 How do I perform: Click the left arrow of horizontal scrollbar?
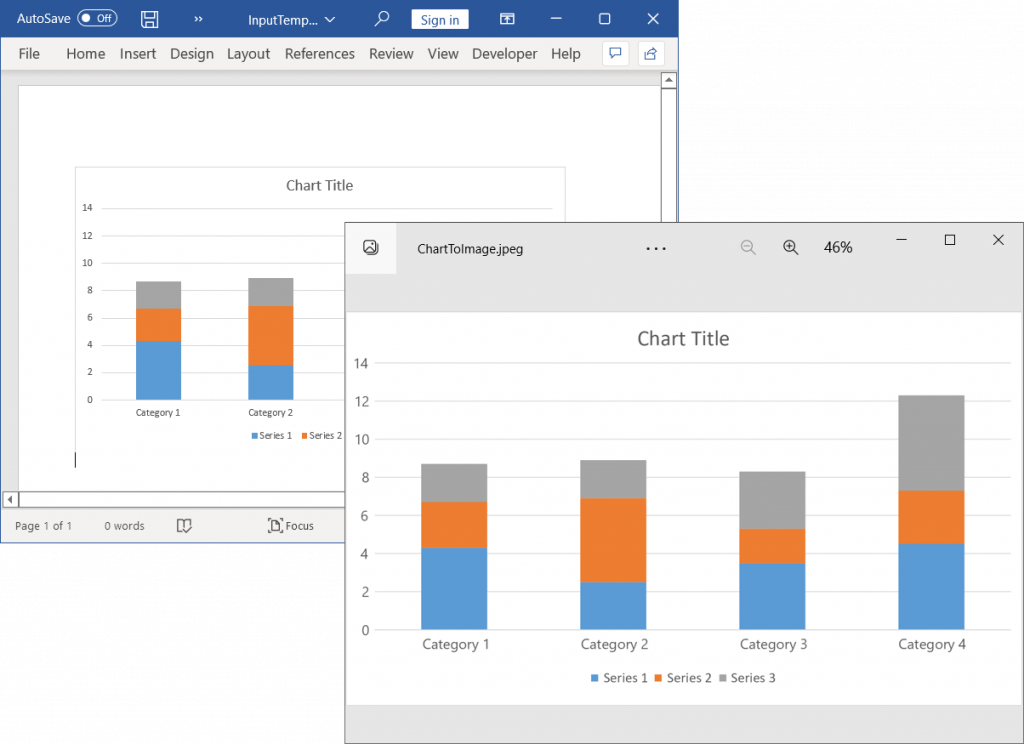(9, 498)
